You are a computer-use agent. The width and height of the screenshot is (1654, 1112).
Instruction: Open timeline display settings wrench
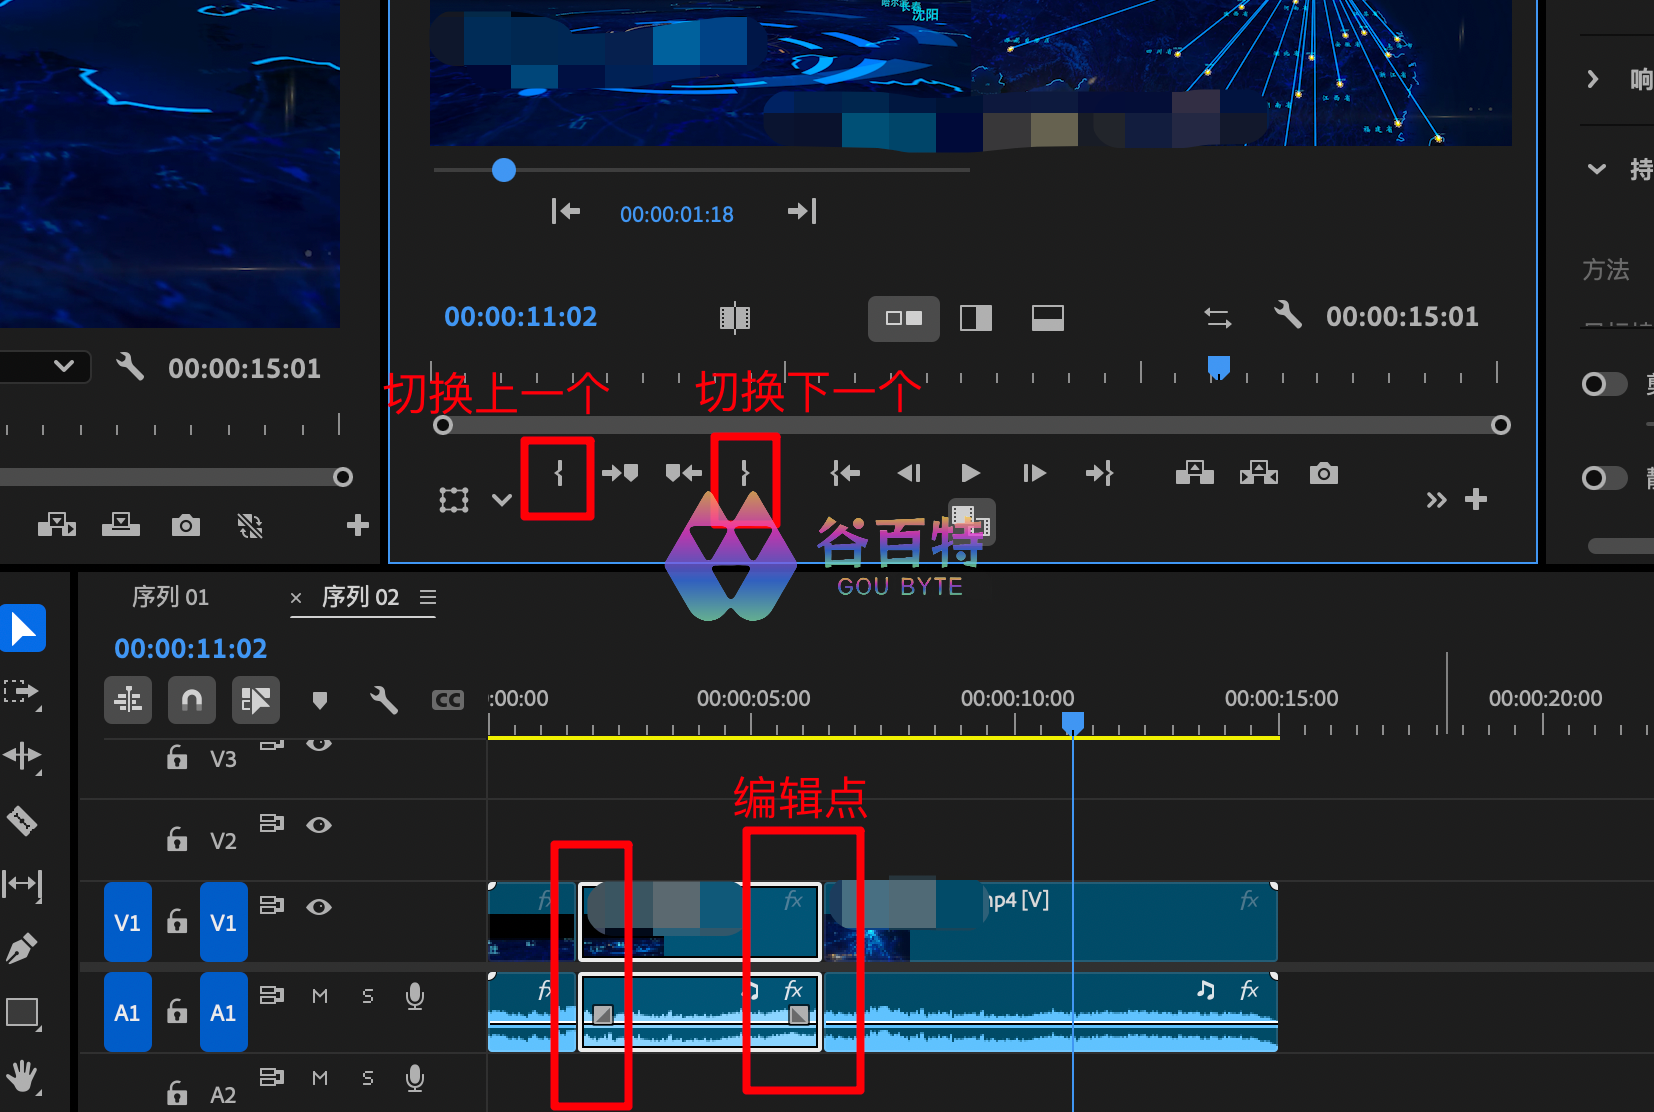tap(383, 700)
